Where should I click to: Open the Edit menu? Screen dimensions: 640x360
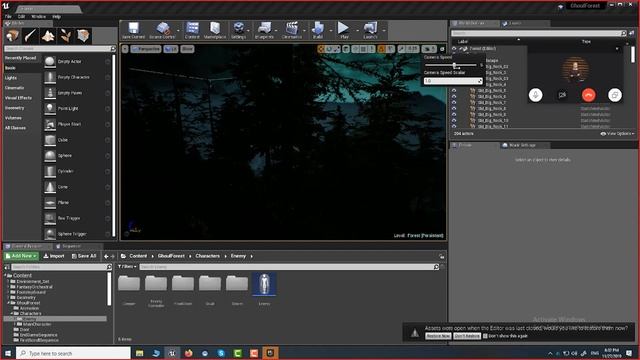click(22, 17)
